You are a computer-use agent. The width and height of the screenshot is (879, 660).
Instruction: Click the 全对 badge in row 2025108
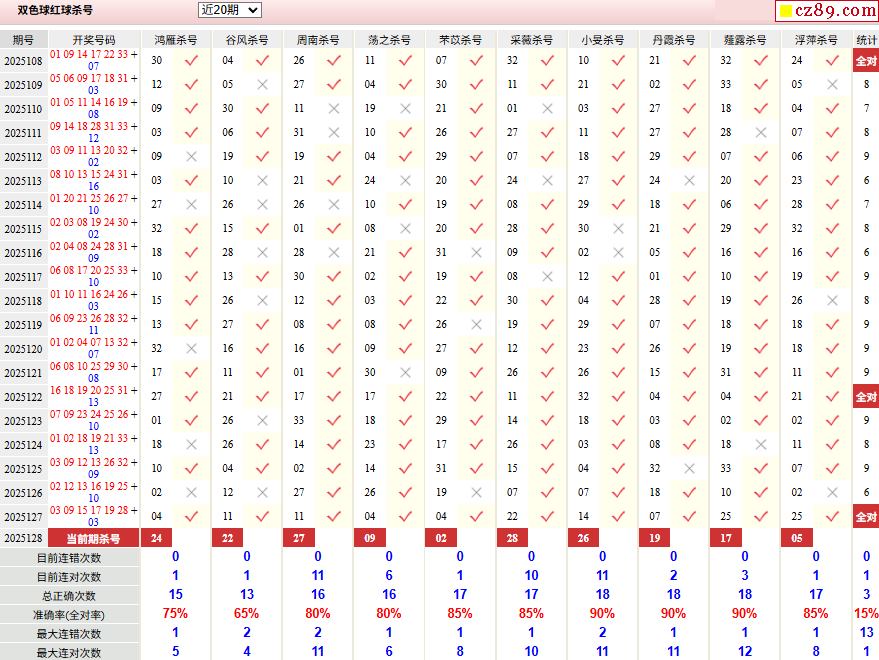865,61
